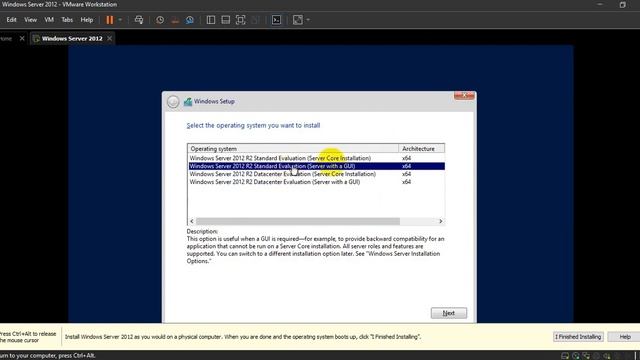The height and width of the screenshot is (360, 640).
Task: Open the View menu
Action: pyautogui.click(x=30, y=20)
